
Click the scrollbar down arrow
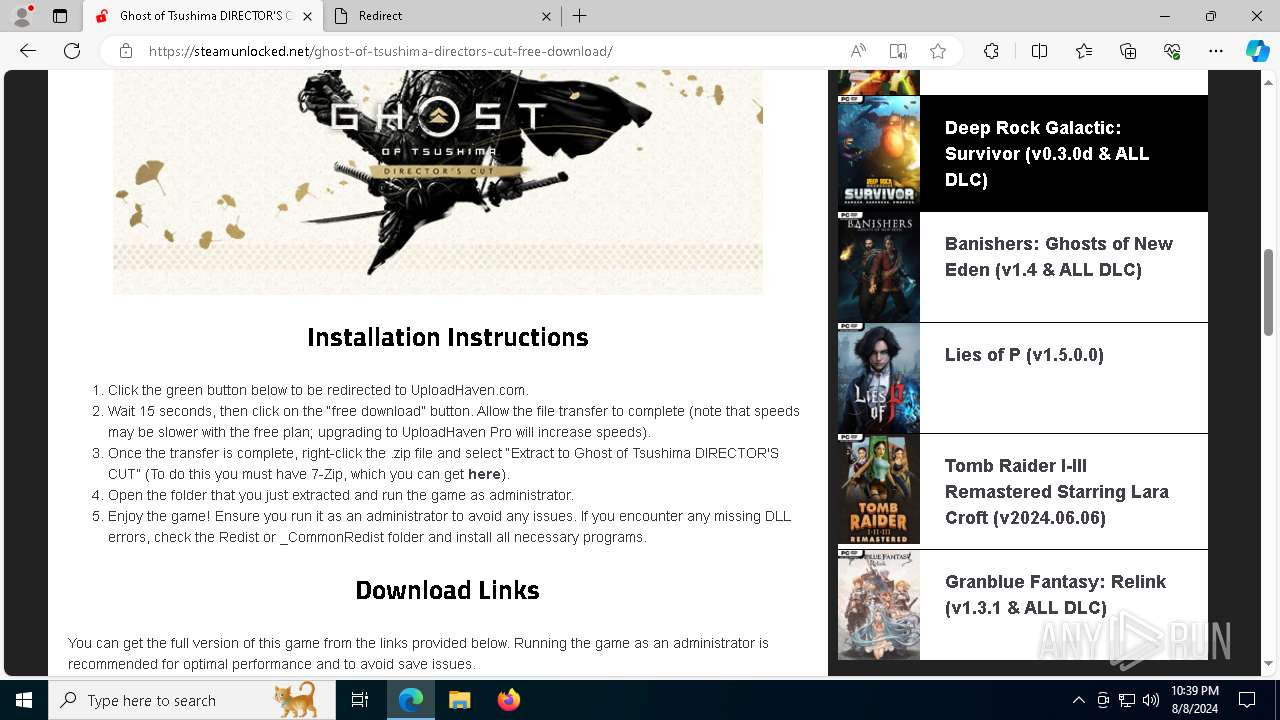pos(1268,663)
